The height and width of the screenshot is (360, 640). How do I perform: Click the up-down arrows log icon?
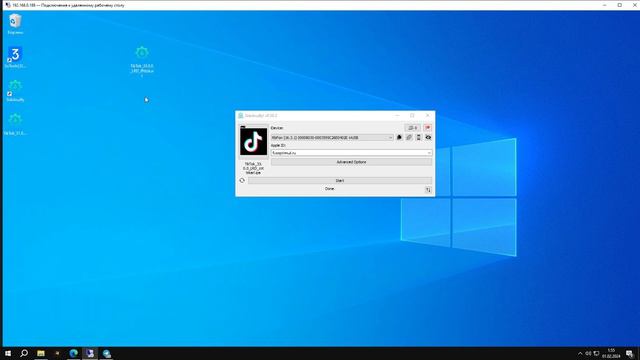pyautogui.click(x=428, y=190)
